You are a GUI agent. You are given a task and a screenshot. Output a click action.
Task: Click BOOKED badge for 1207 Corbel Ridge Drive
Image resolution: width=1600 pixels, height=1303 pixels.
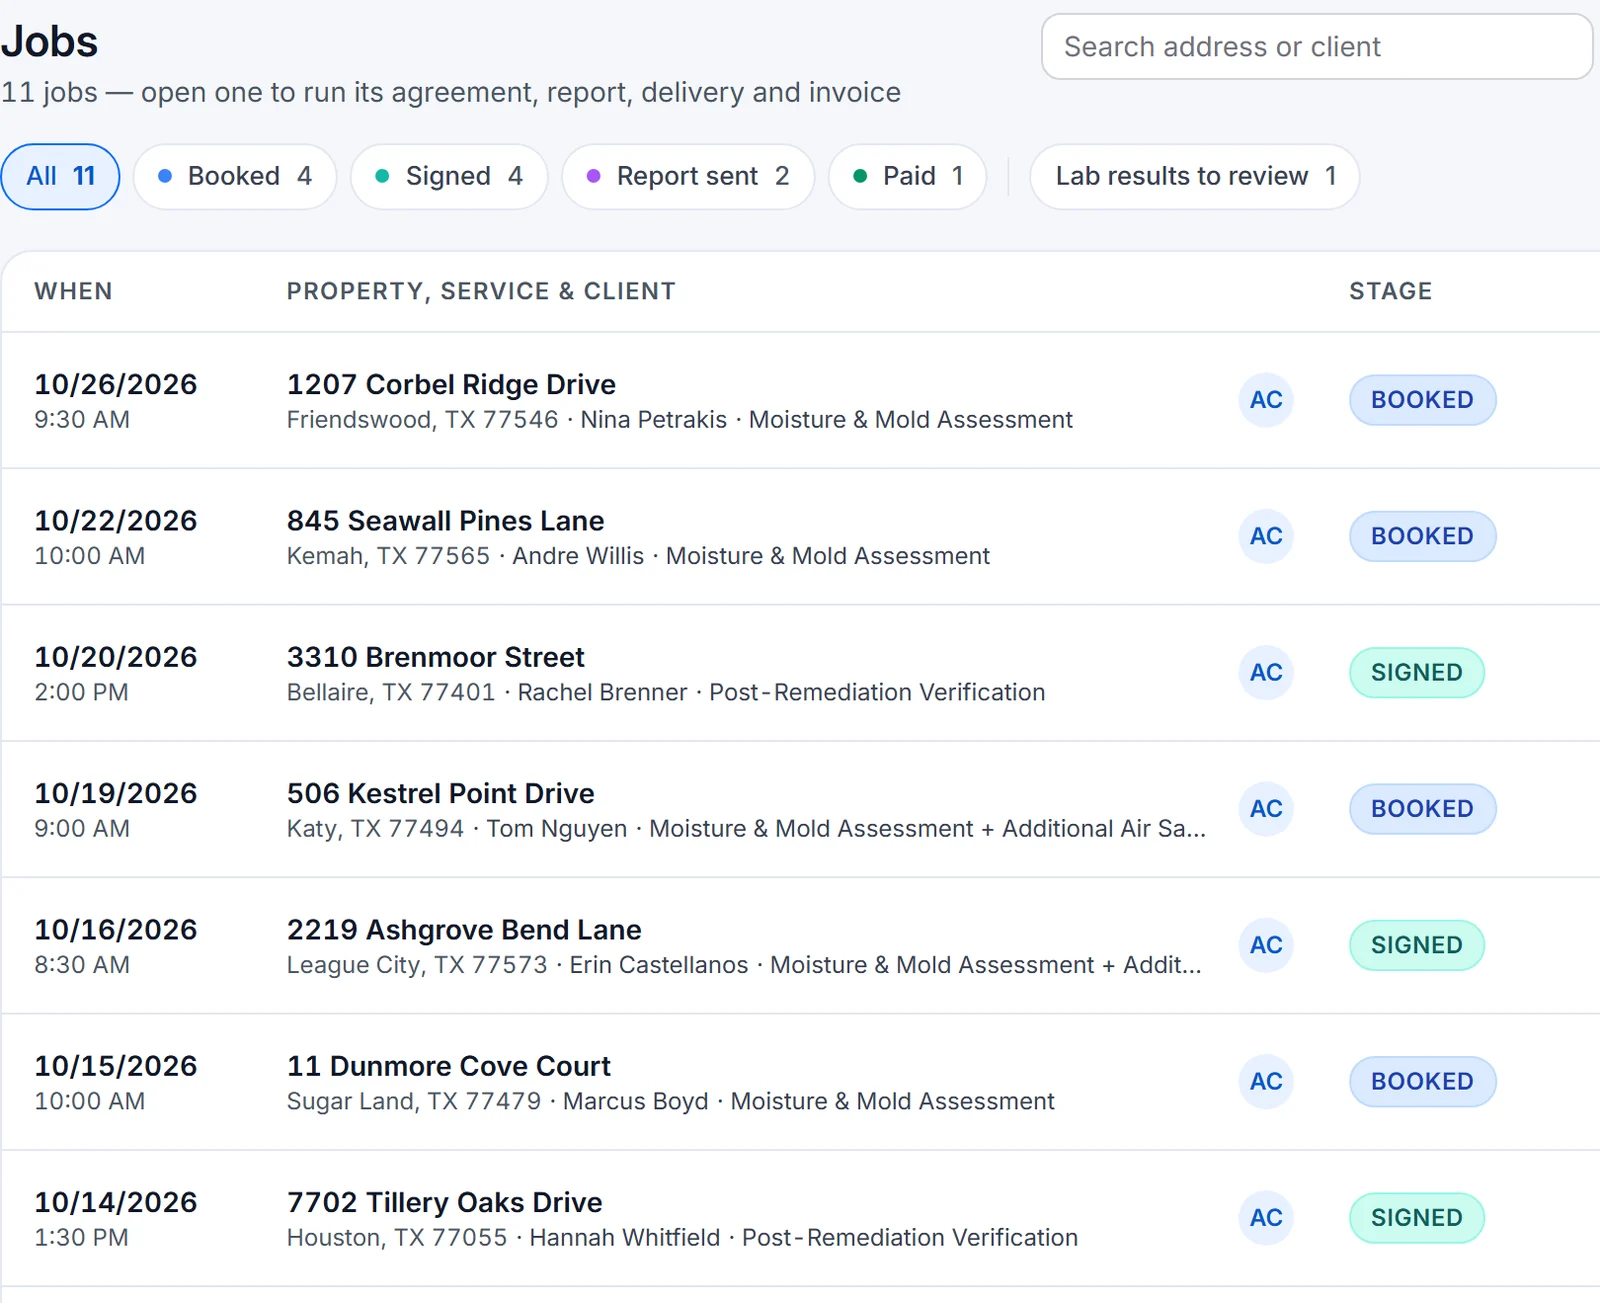click(1422, 400)
